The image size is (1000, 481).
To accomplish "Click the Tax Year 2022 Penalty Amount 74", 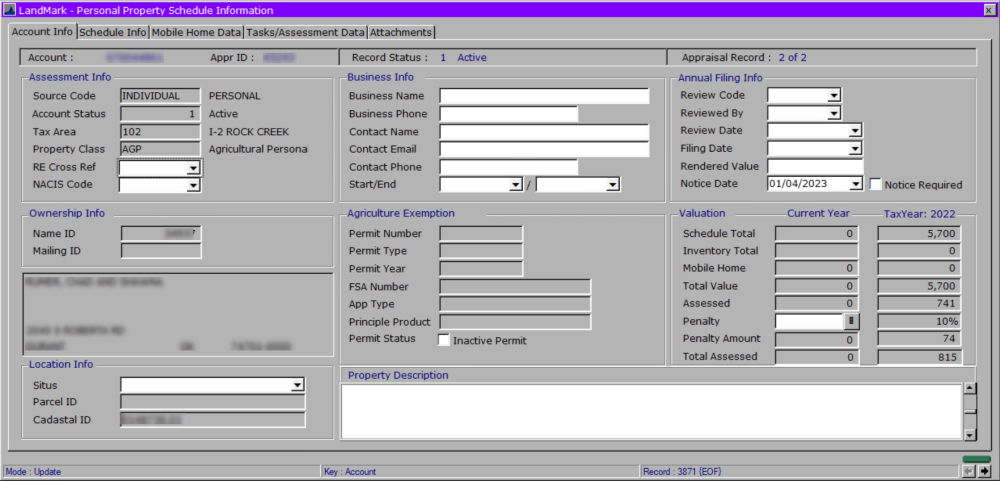I will click(919, 339).
